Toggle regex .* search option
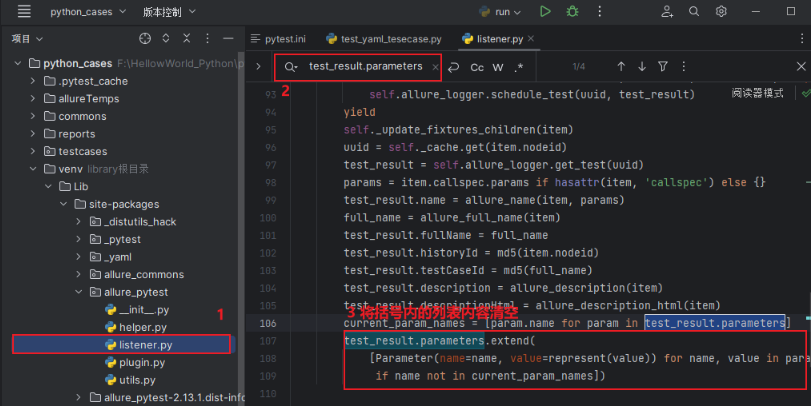Image resolution: width=811 pixels, height=406 pixels. [x=519, y=67]
